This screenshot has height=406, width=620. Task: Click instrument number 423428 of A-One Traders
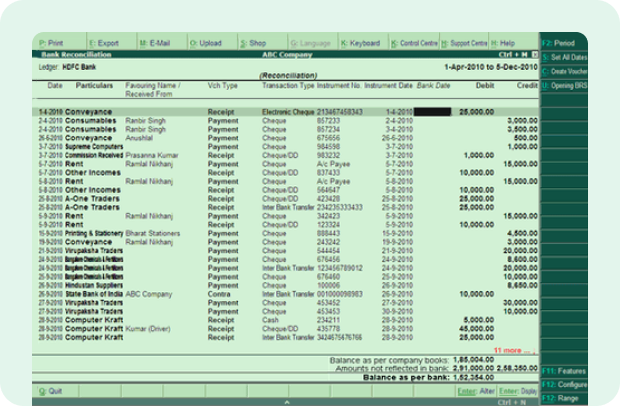pyautogui.click(x=328, y=199)
